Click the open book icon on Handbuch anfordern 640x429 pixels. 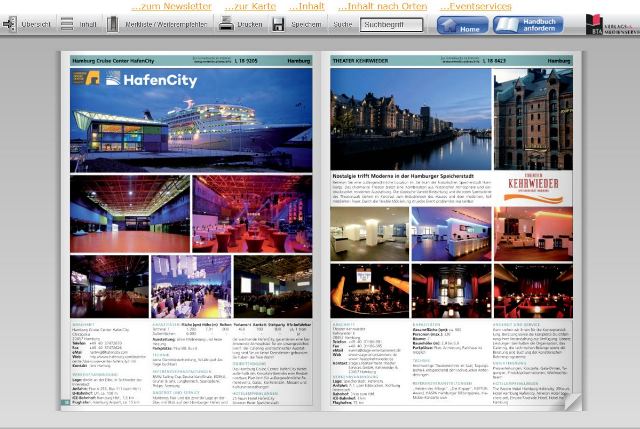point(507,25)
